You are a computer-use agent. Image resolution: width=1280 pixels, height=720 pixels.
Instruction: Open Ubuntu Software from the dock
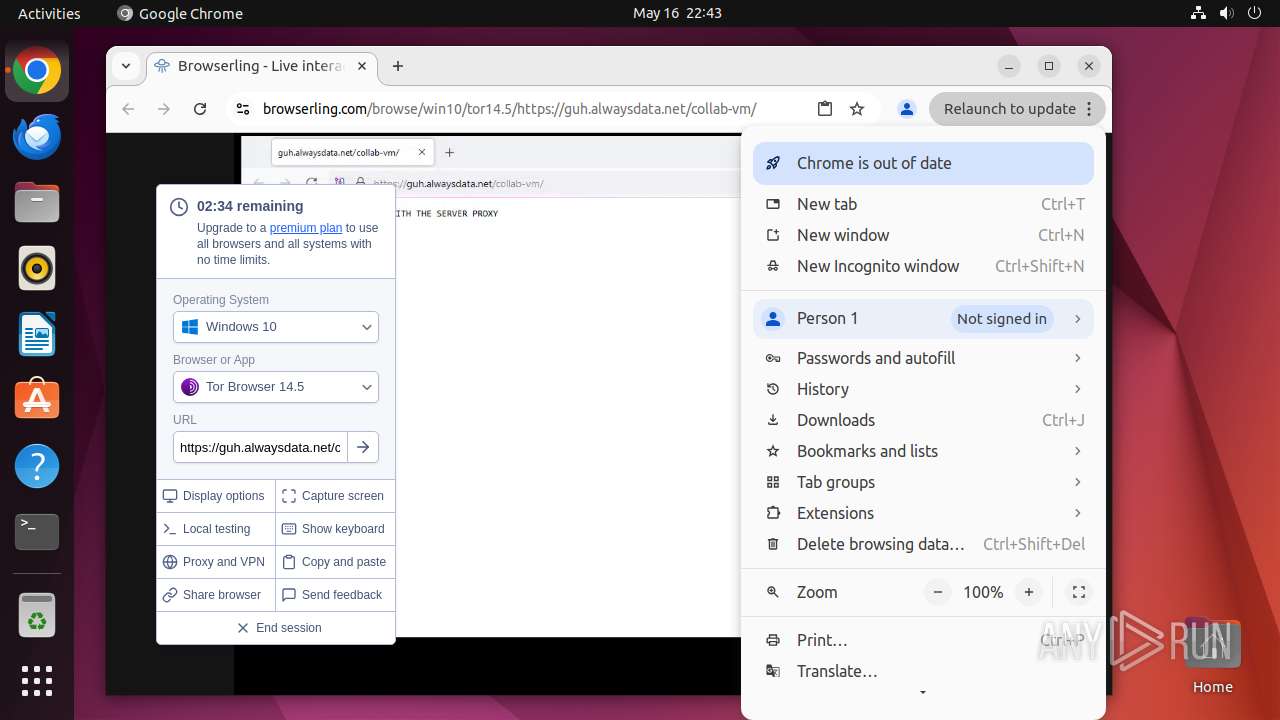[37, 400]
